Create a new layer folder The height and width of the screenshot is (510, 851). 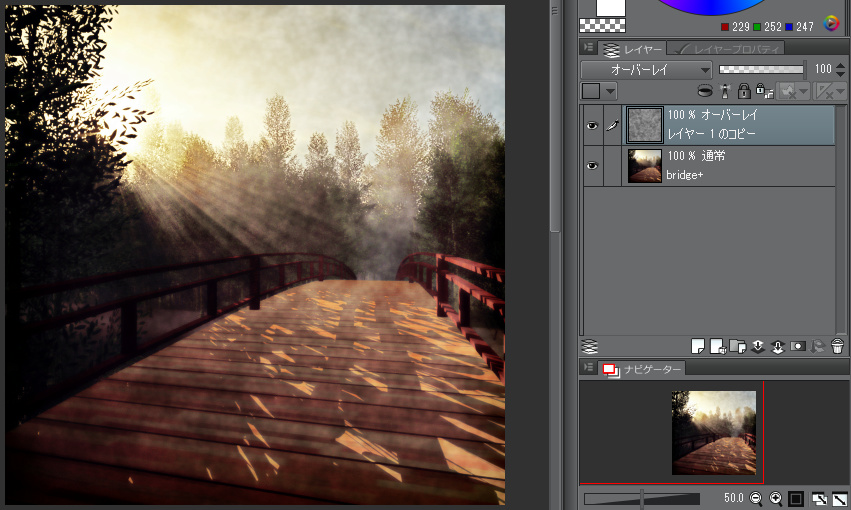click(x=737, y=346)
